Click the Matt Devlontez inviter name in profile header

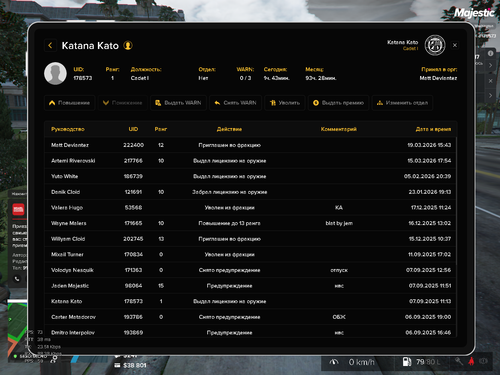(x=438, y=78)
